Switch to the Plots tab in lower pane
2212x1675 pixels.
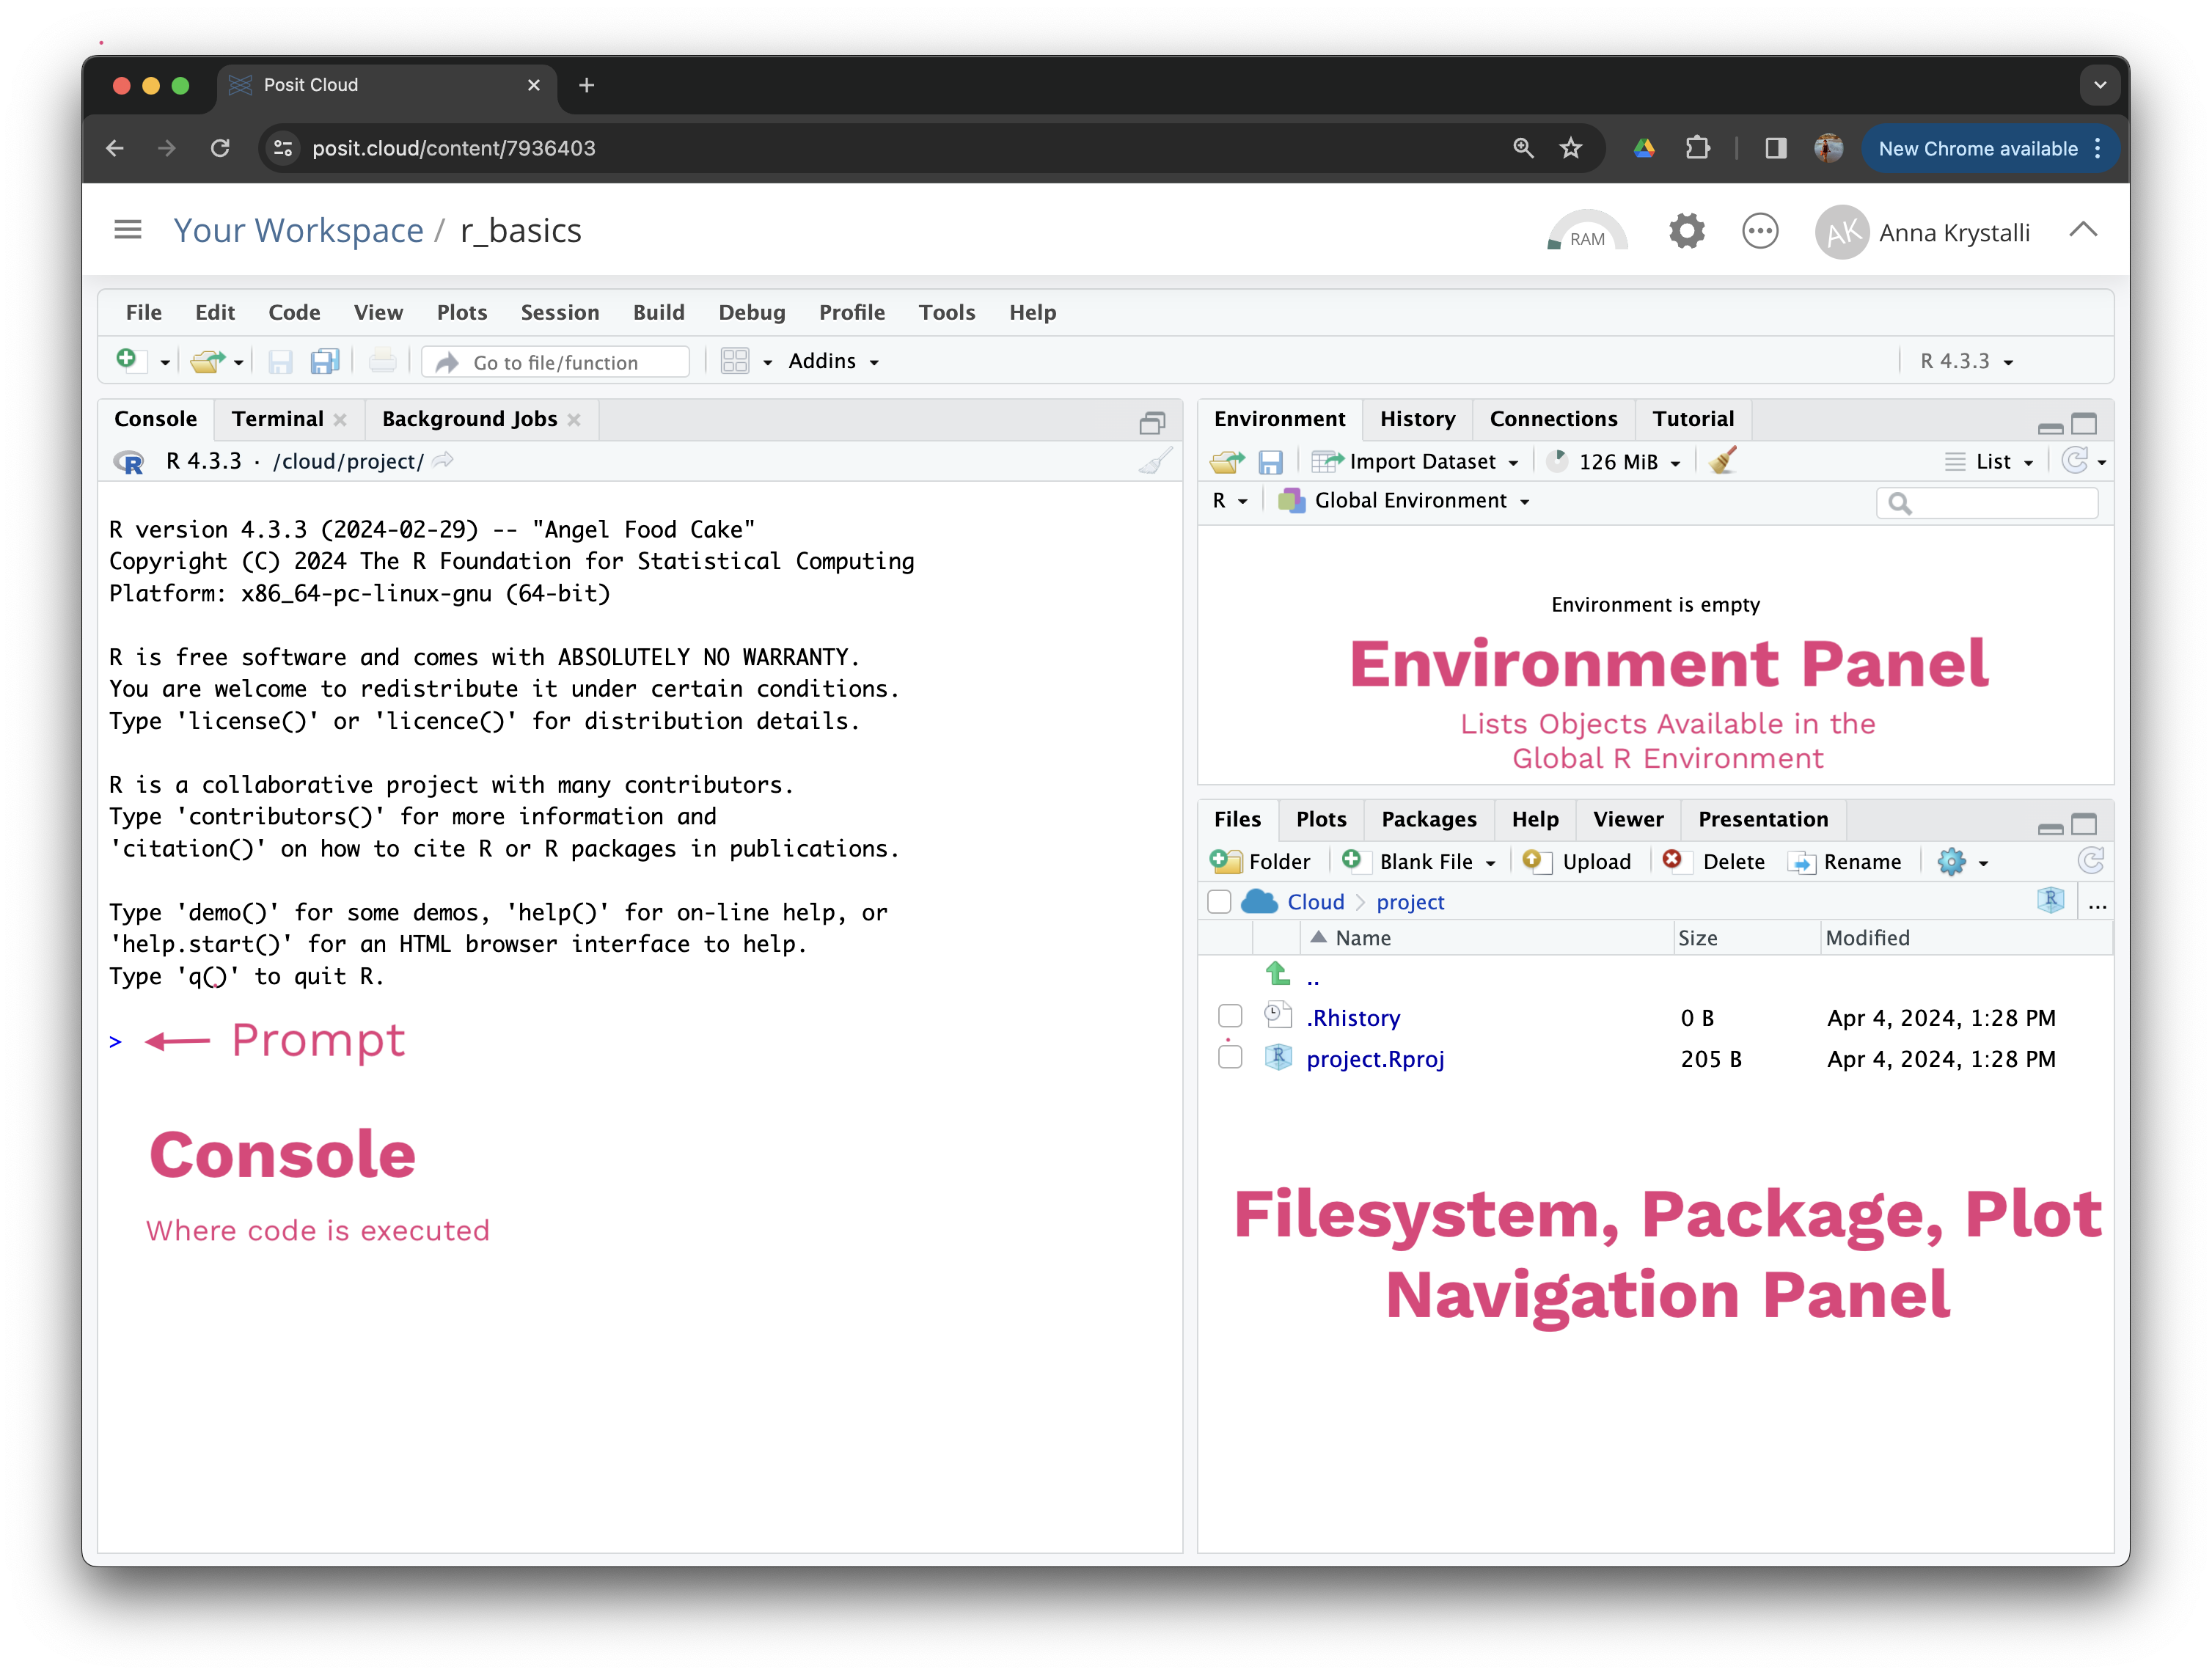click(1321, 819)
